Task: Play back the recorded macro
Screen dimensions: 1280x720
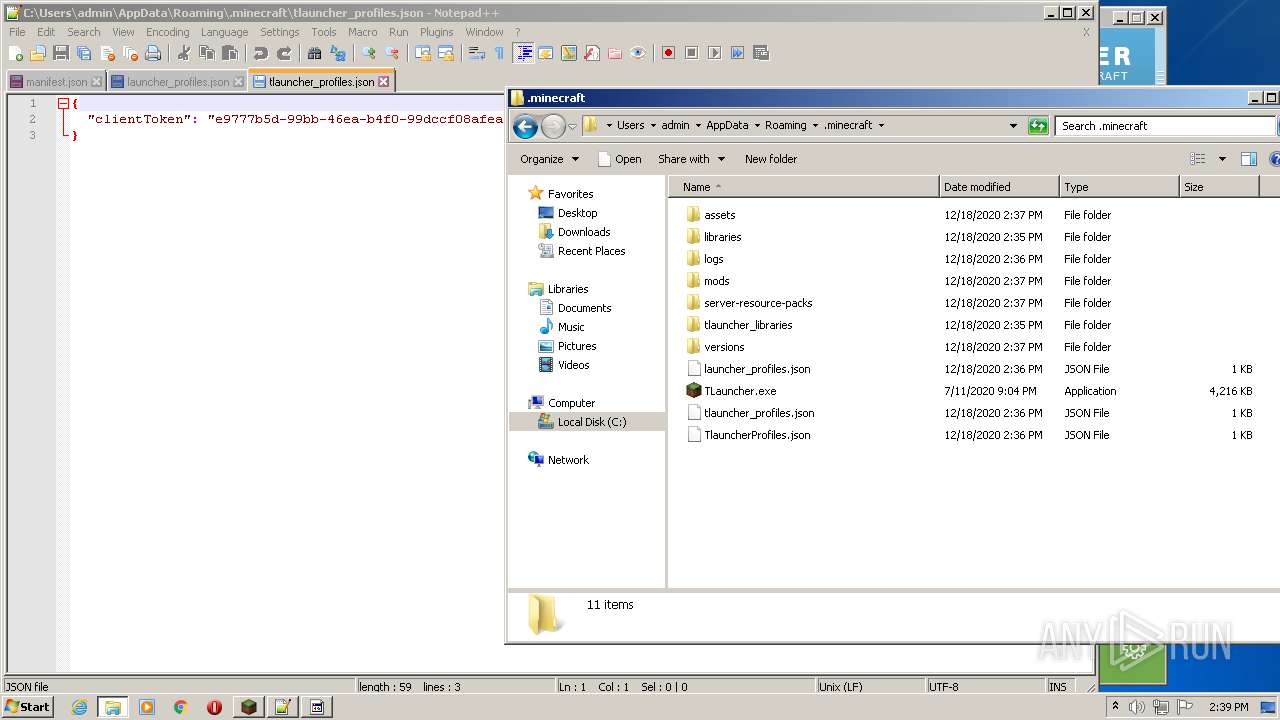Action: [714, 53]
